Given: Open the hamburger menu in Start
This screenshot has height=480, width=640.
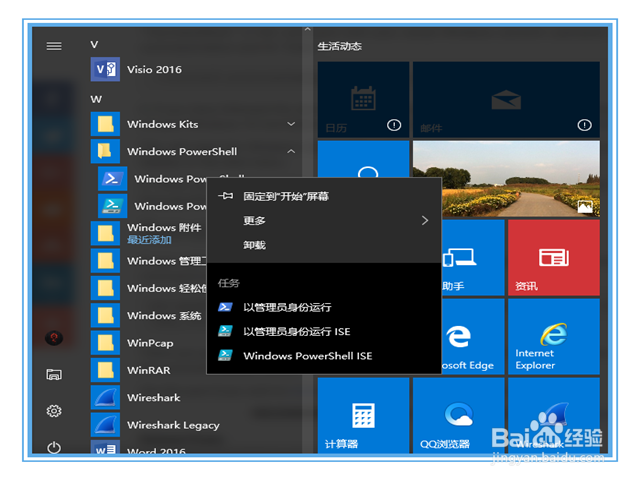Looking at the screenshot, I should tap(54, 46).
